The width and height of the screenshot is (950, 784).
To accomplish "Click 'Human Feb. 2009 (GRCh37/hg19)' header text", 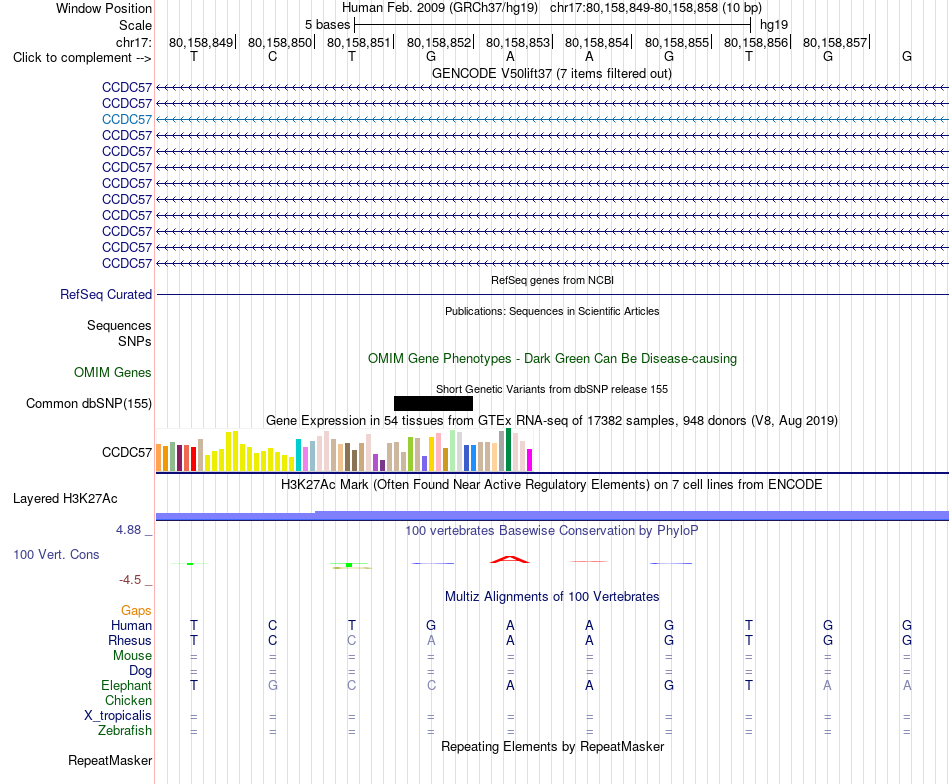I will [440, 8].
